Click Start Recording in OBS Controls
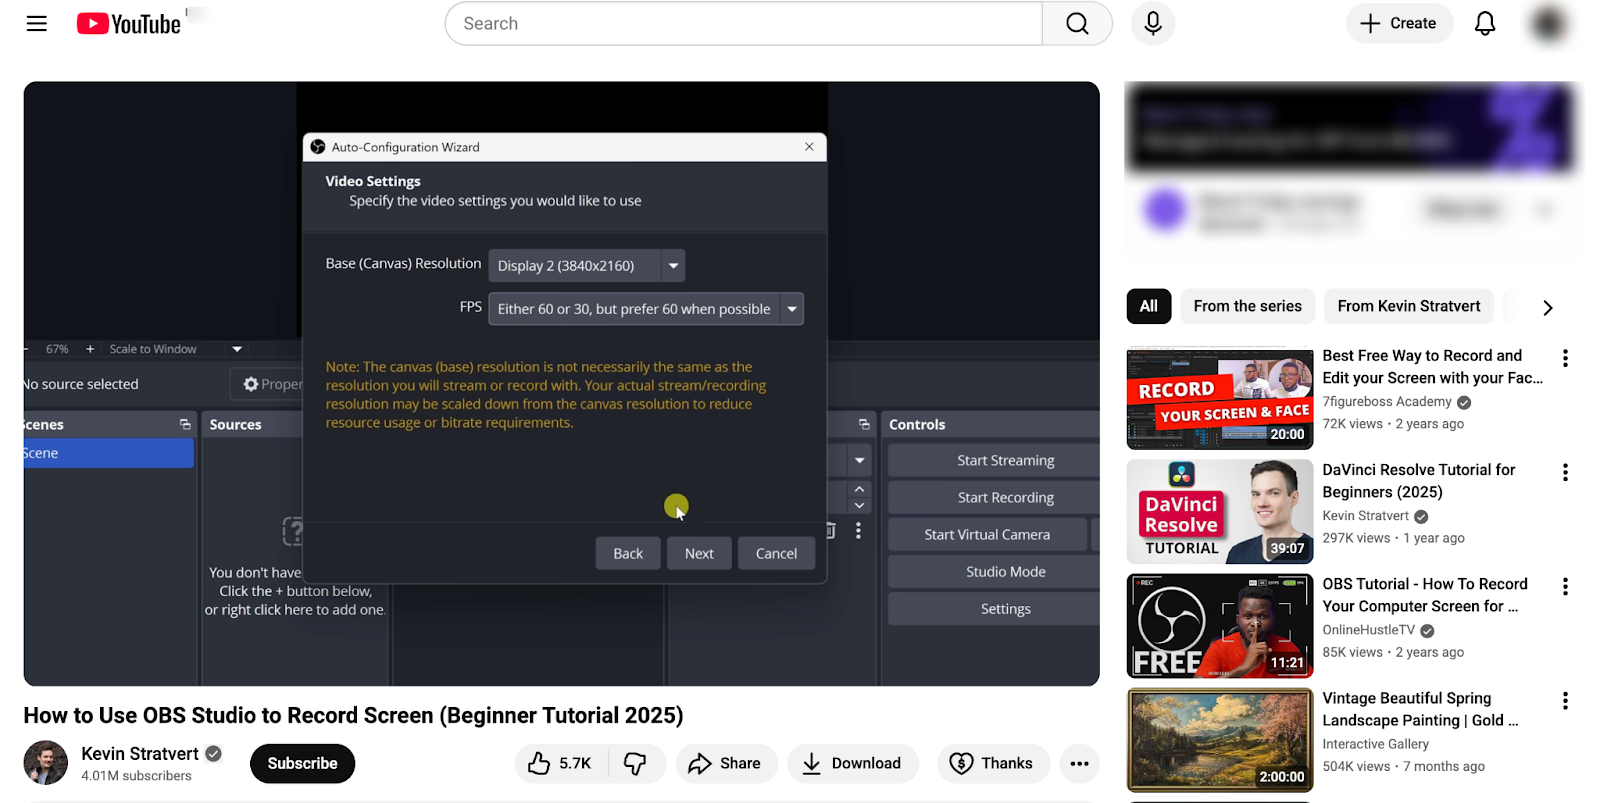 993,497
